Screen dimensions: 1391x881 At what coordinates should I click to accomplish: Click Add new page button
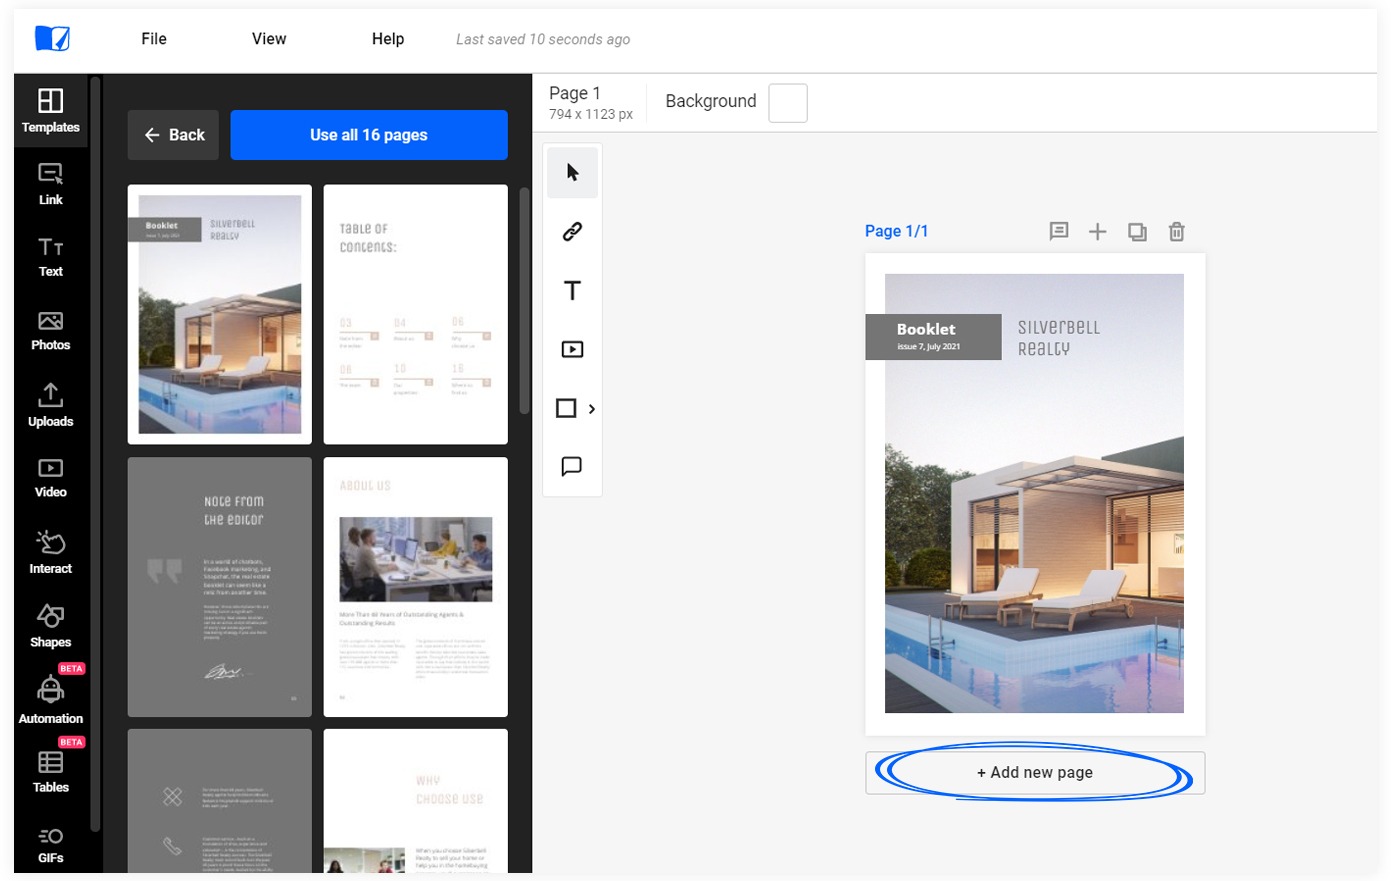coord(1035,773)
